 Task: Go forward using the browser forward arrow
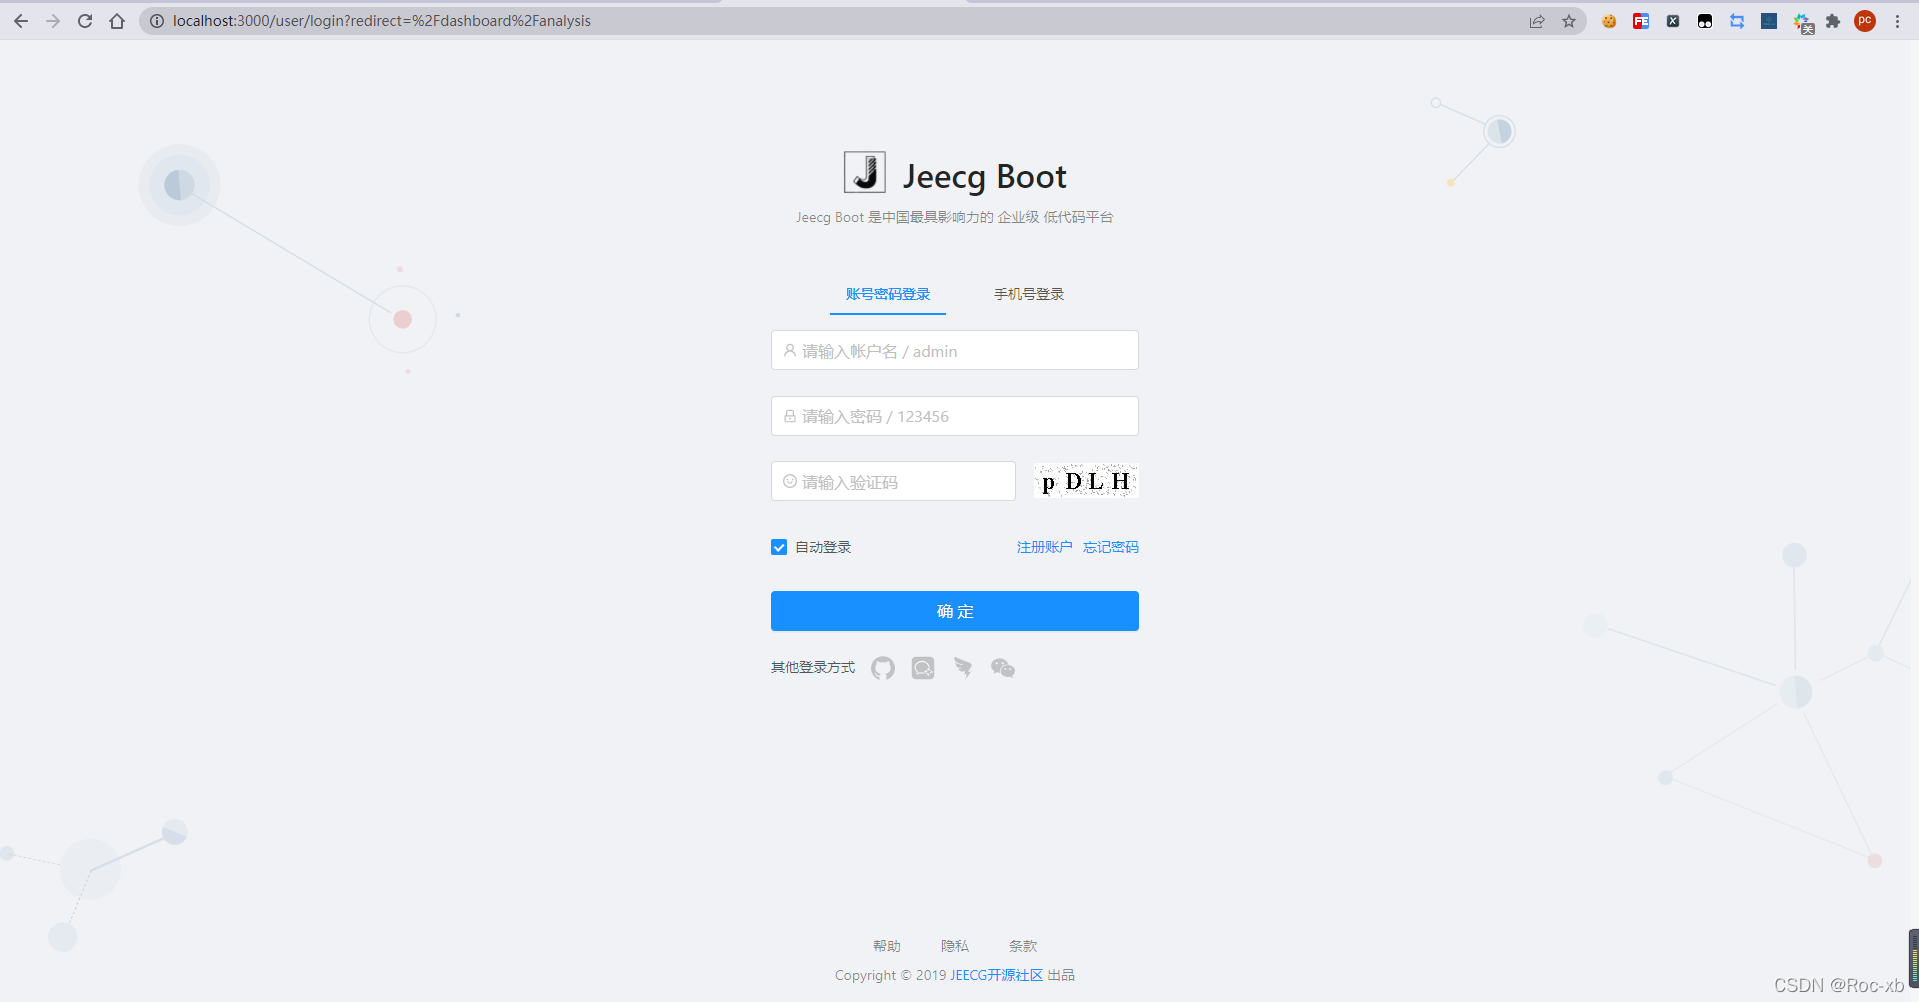click(53, 21)
